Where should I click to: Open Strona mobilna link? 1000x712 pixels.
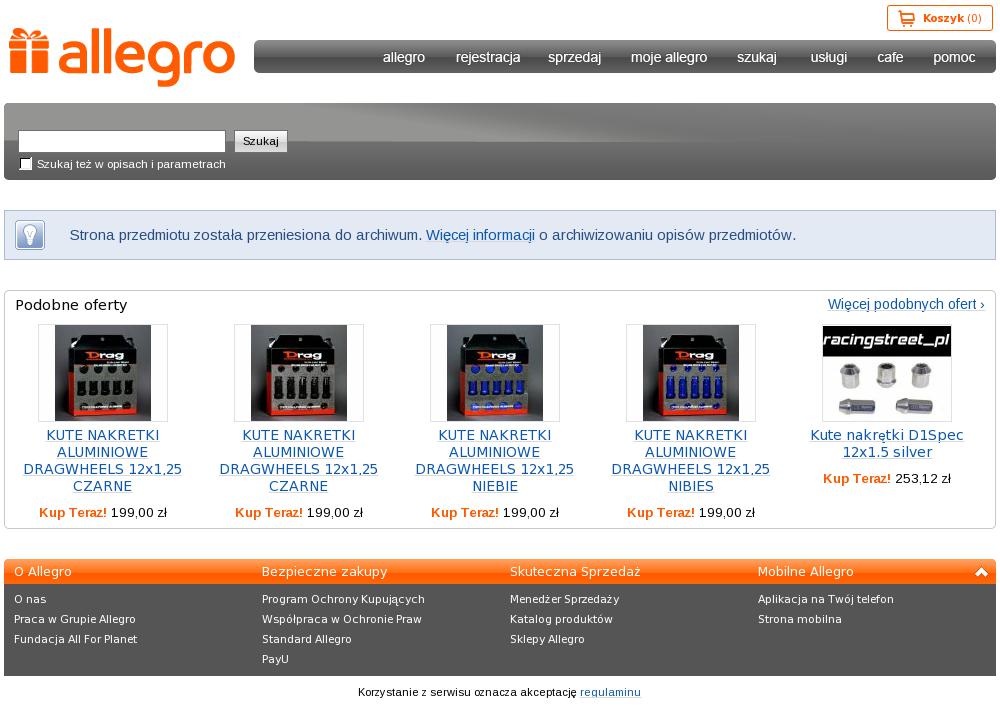[800, 619]
